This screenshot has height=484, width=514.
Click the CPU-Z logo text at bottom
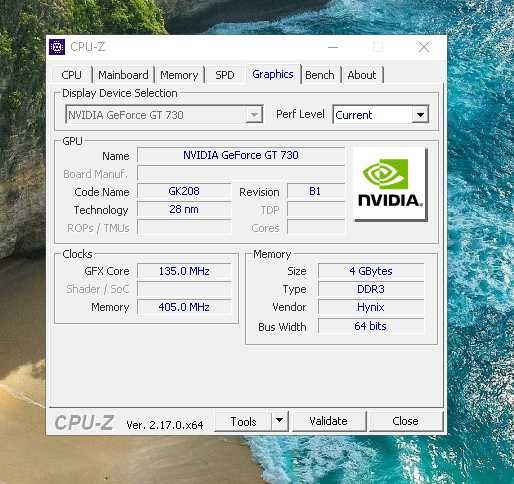84,423
